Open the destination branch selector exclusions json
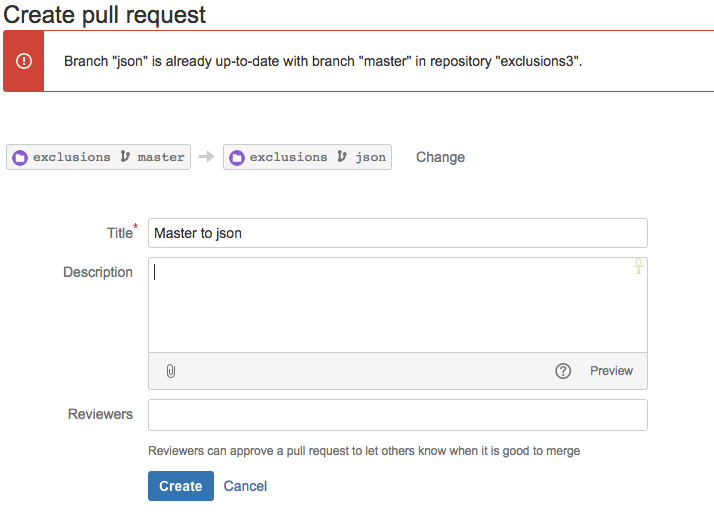This screenshot has width=714, height=528. 307,157
